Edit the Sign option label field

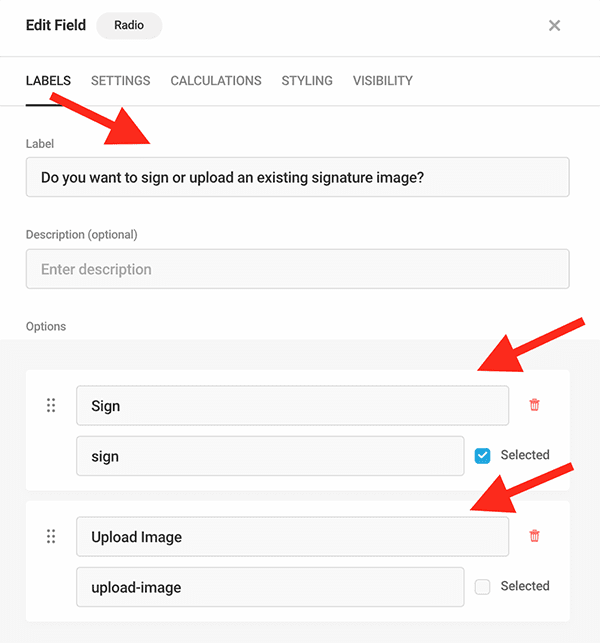point(292,406)
